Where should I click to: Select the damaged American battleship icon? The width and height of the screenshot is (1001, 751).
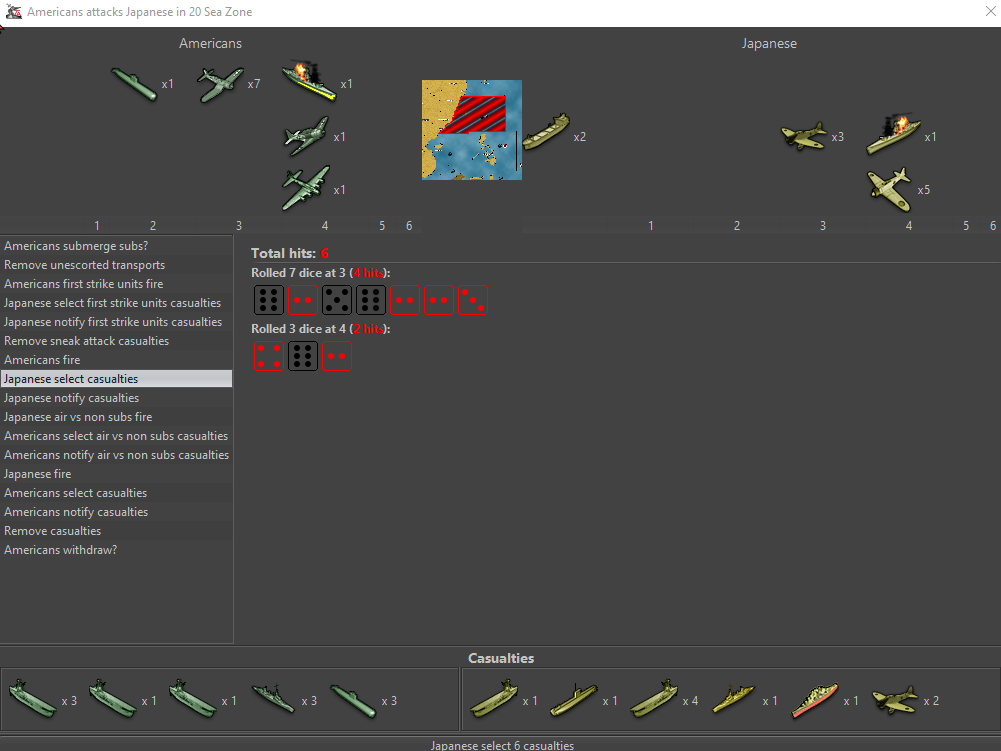pyautogui.click(x=308, y=83)
